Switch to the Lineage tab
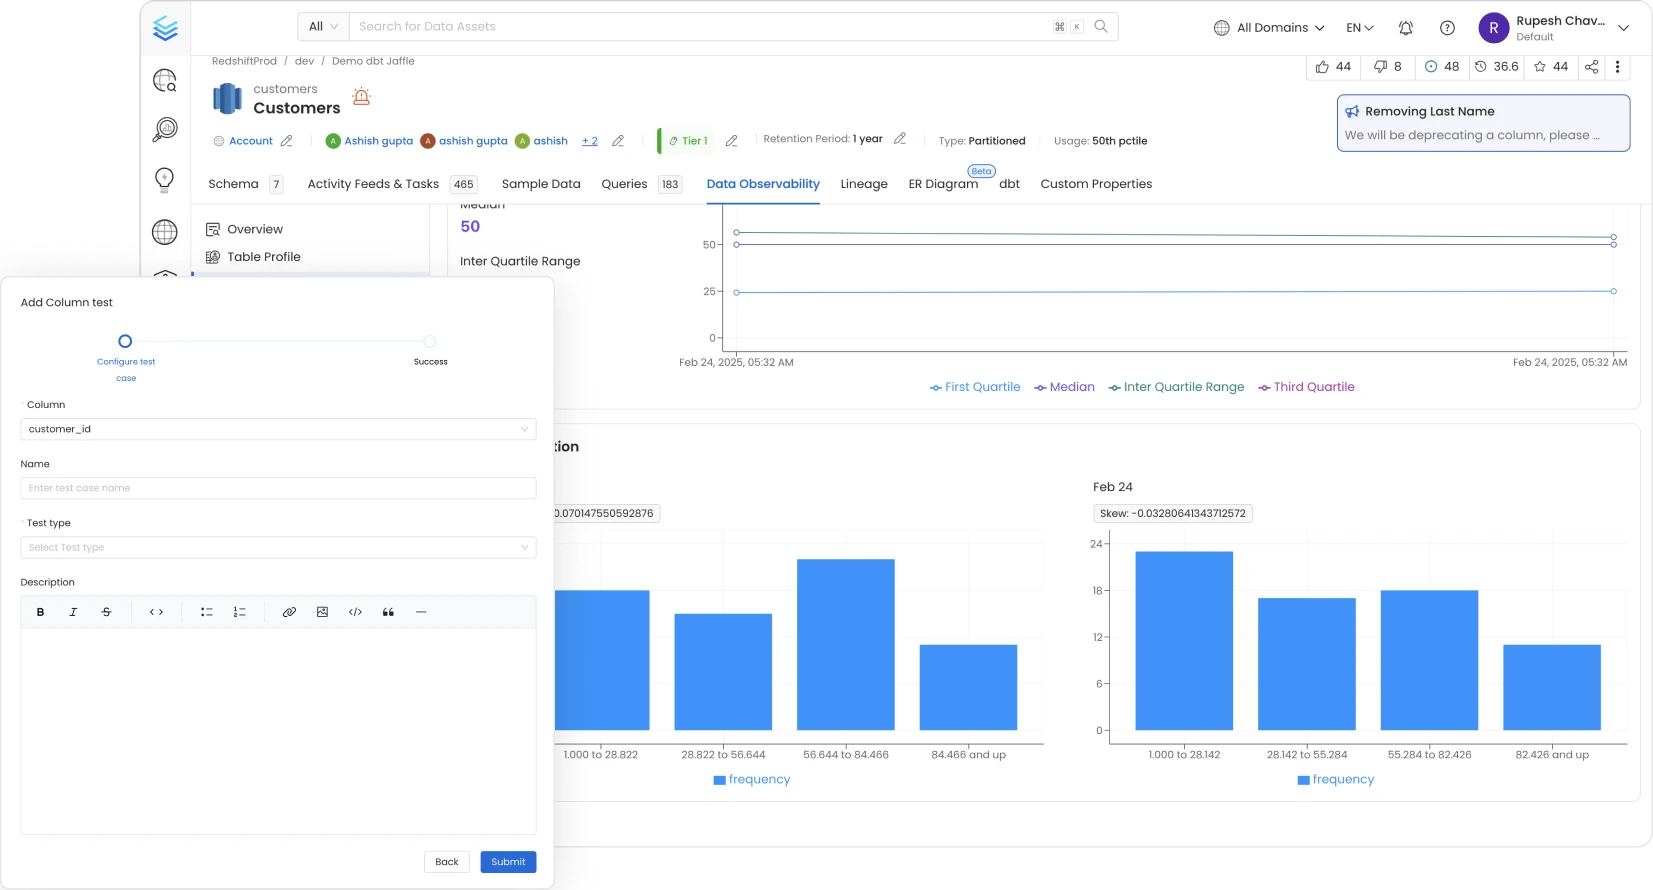Image resolution: width=1653 pixels, height=890 pixels. click(x=863, y=184)
